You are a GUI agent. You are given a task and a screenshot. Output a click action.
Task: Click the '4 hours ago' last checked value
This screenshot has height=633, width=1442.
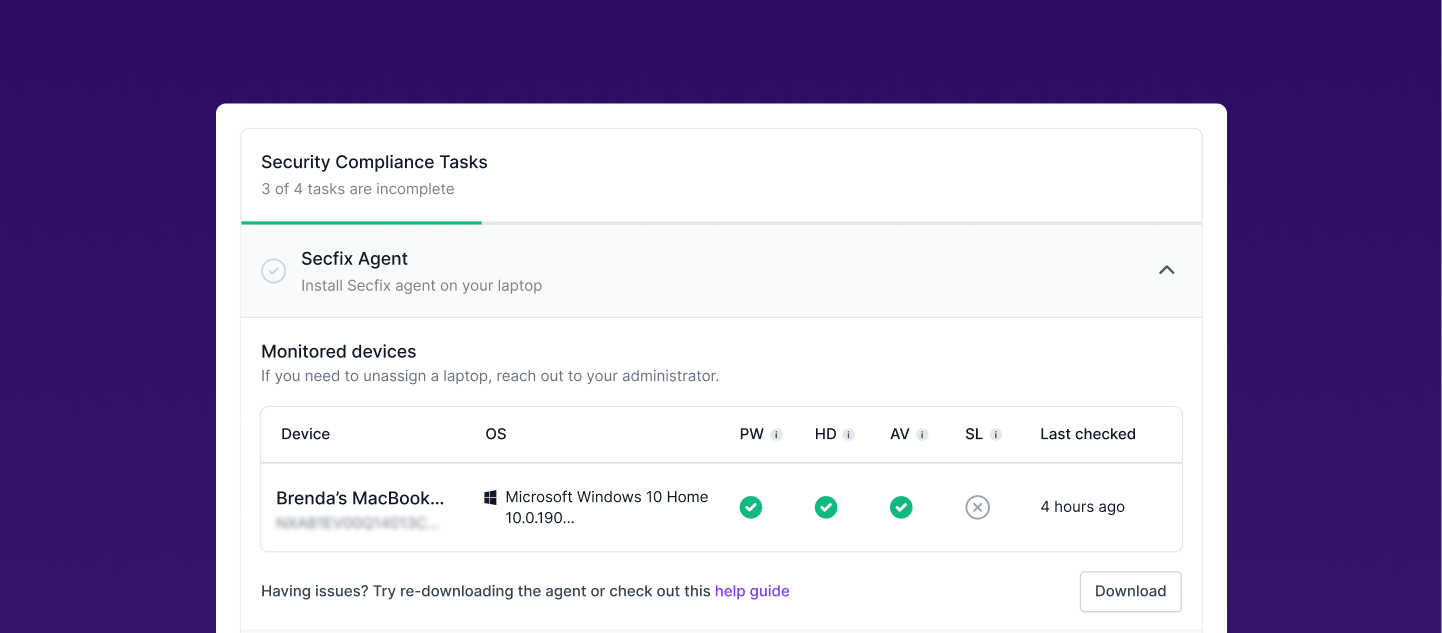pos(1082,507)
